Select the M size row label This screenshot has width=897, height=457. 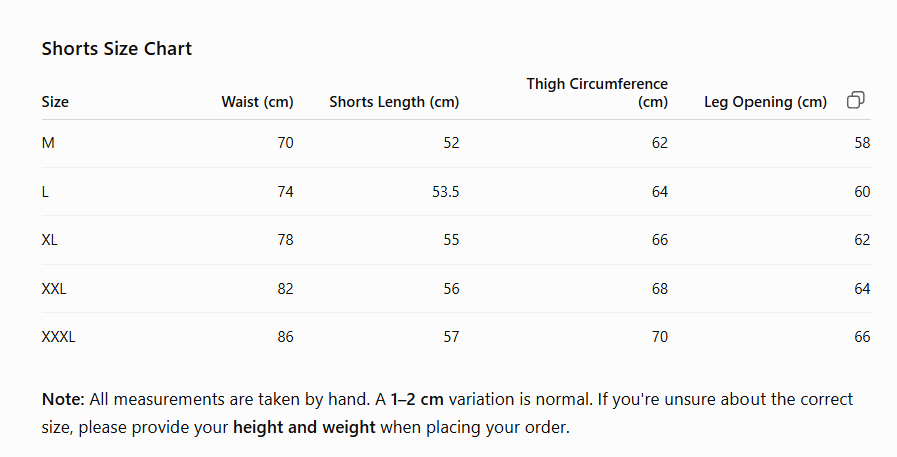click(x=48, y=143)
